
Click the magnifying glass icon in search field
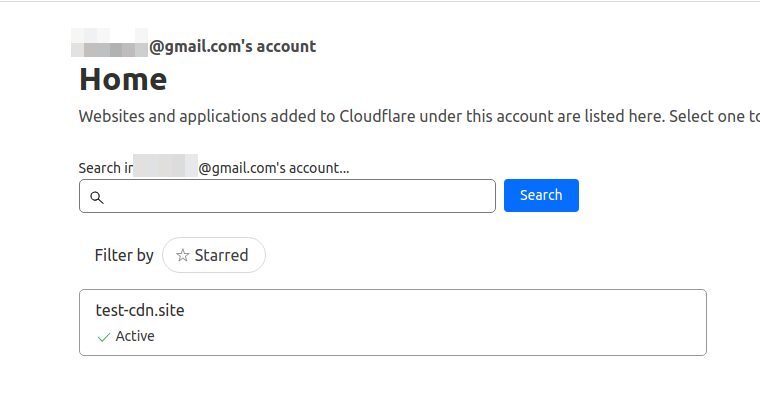(x=97, y=197)
